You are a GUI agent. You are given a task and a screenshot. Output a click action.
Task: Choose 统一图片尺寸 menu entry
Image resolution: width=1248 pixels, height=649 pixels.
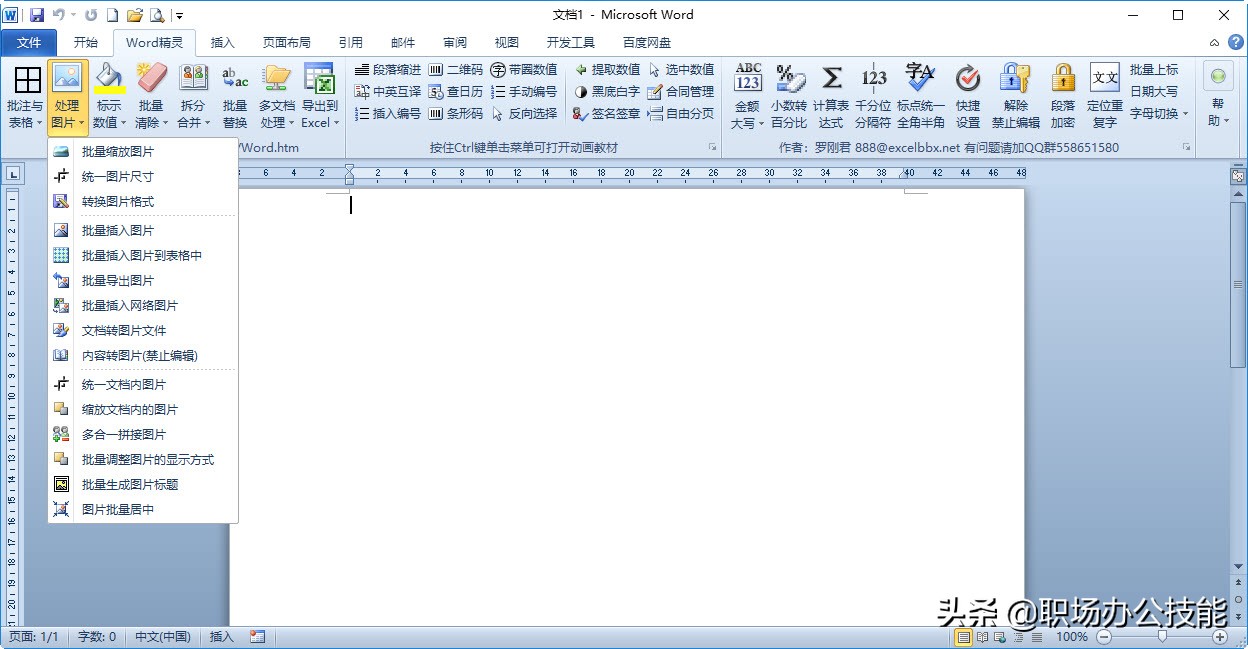tap(143, 177)
